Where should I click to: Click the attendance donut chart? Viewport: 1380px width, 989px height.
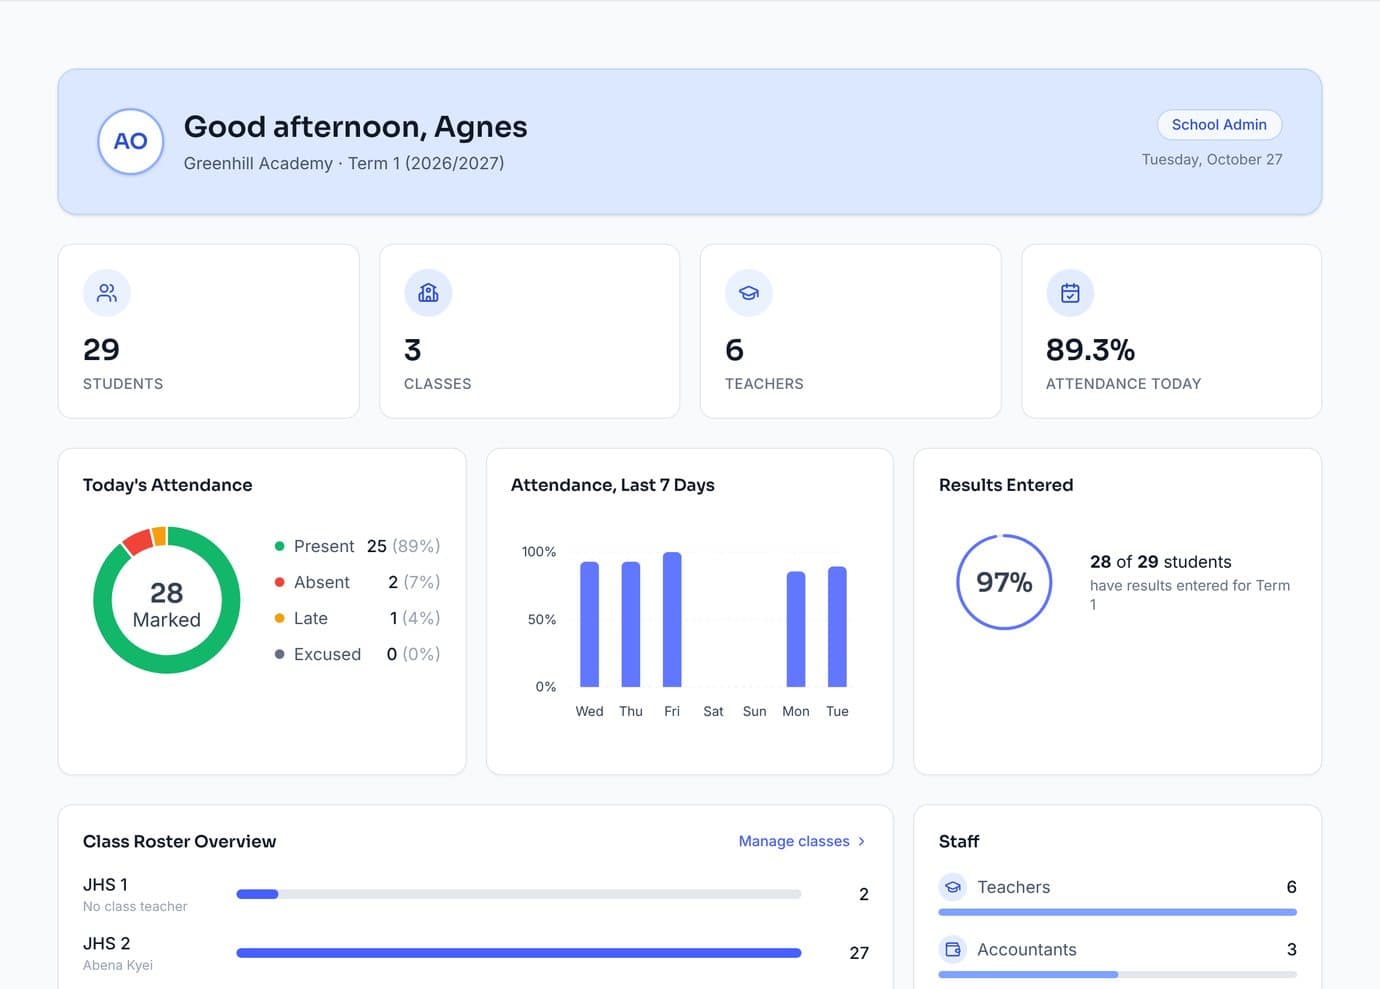167,600
